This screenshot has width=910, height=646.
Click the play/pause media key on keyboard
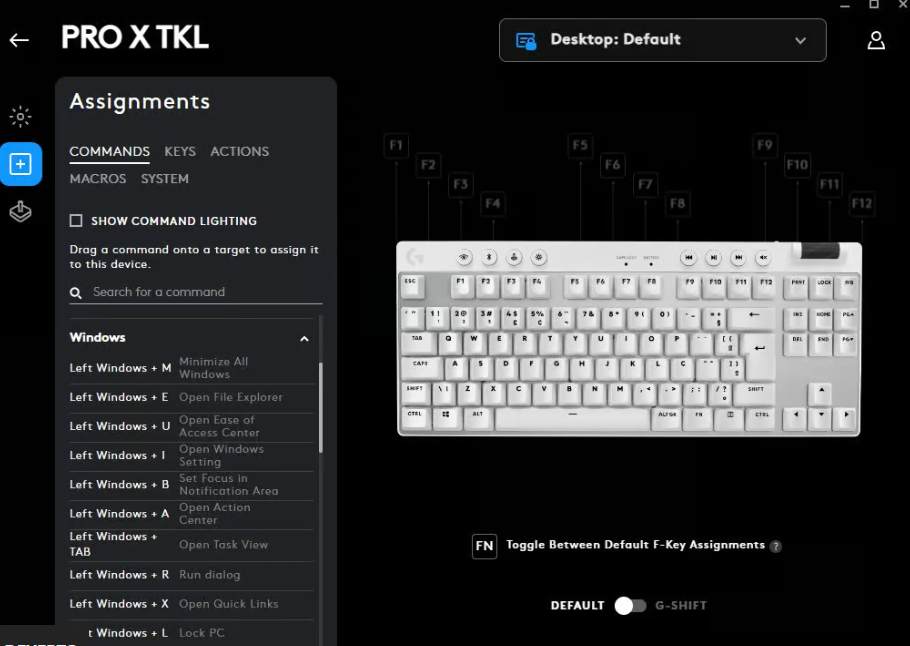coord(713,258)
